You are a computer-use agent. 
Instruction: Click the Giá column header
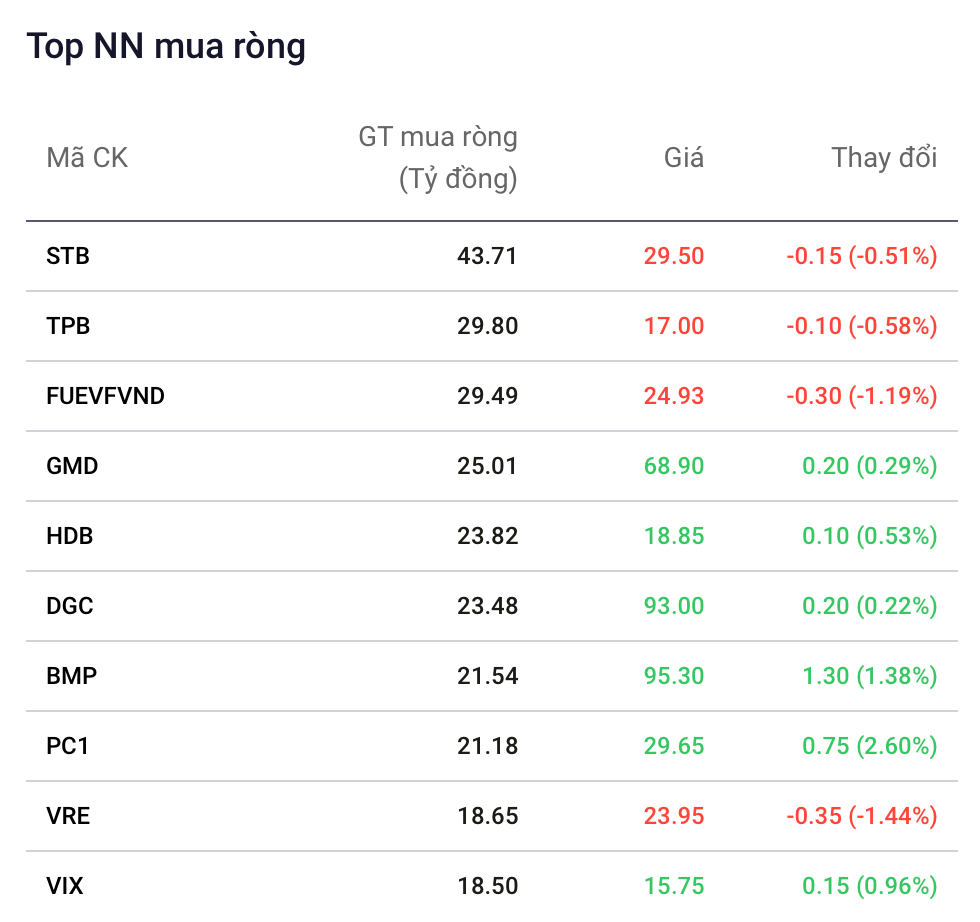684,158
